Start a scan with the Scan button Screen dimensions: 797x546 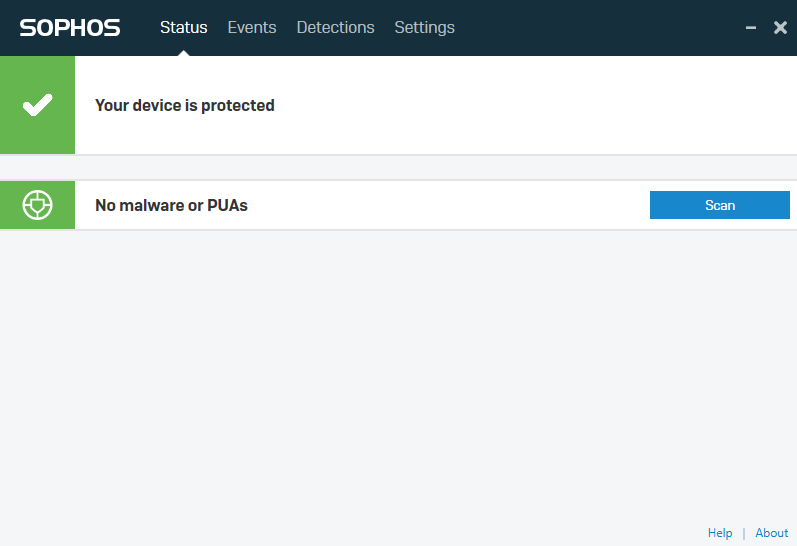(719, 205)
